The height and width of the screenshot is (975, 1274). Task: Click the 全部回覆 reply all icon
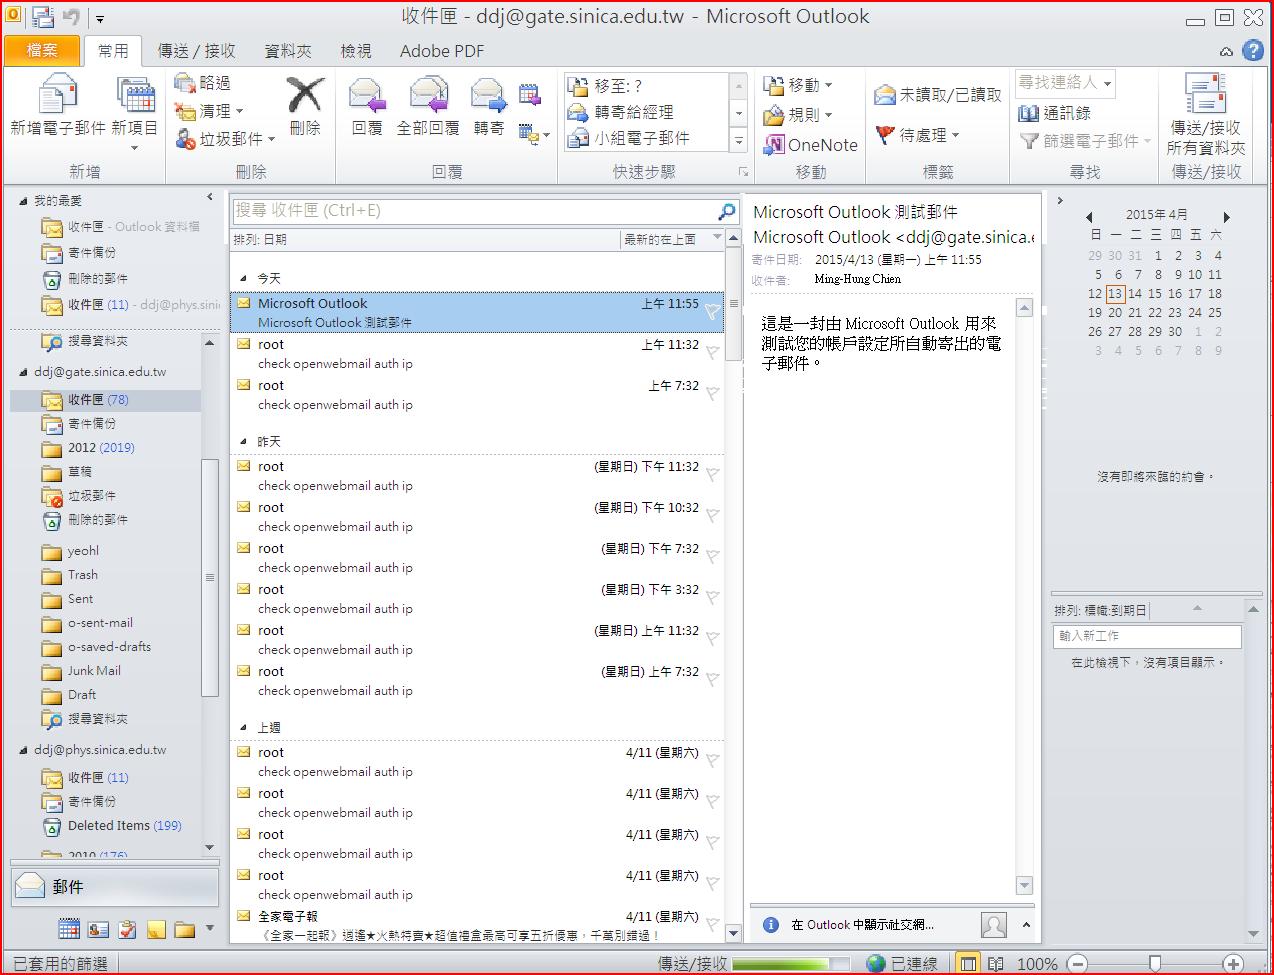point(428,95)
